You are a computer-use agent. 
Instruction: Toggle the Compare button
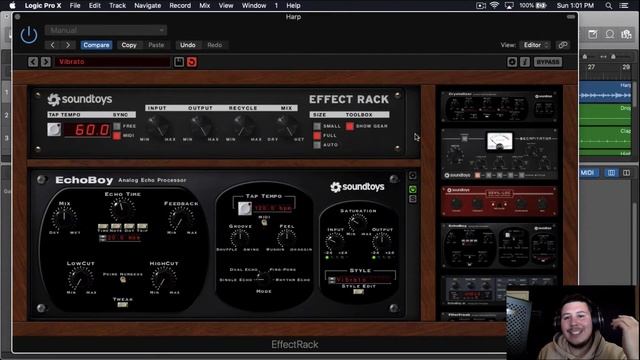(x=96, y=45)
